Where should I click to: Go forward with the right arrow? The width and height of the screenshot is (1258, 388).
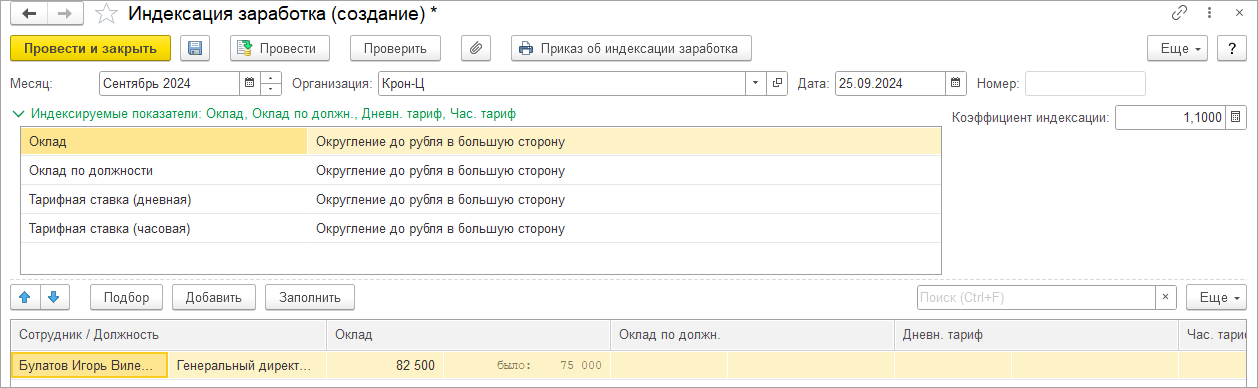point(64,14)
